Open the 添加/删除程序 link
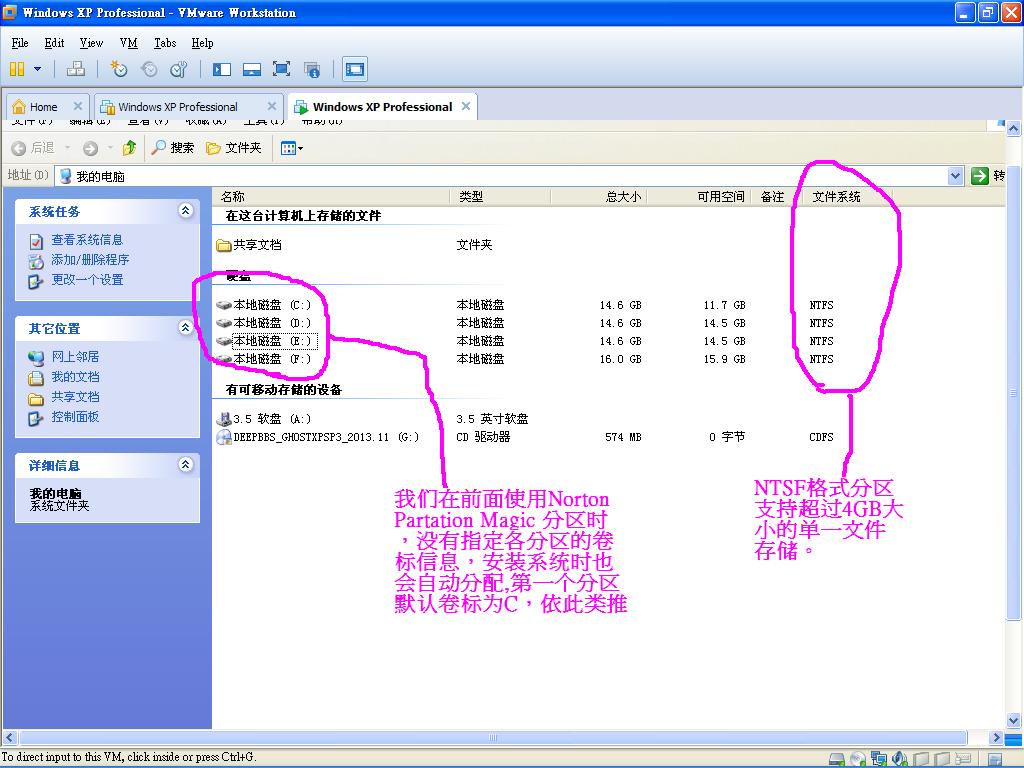 pos(90,260)
